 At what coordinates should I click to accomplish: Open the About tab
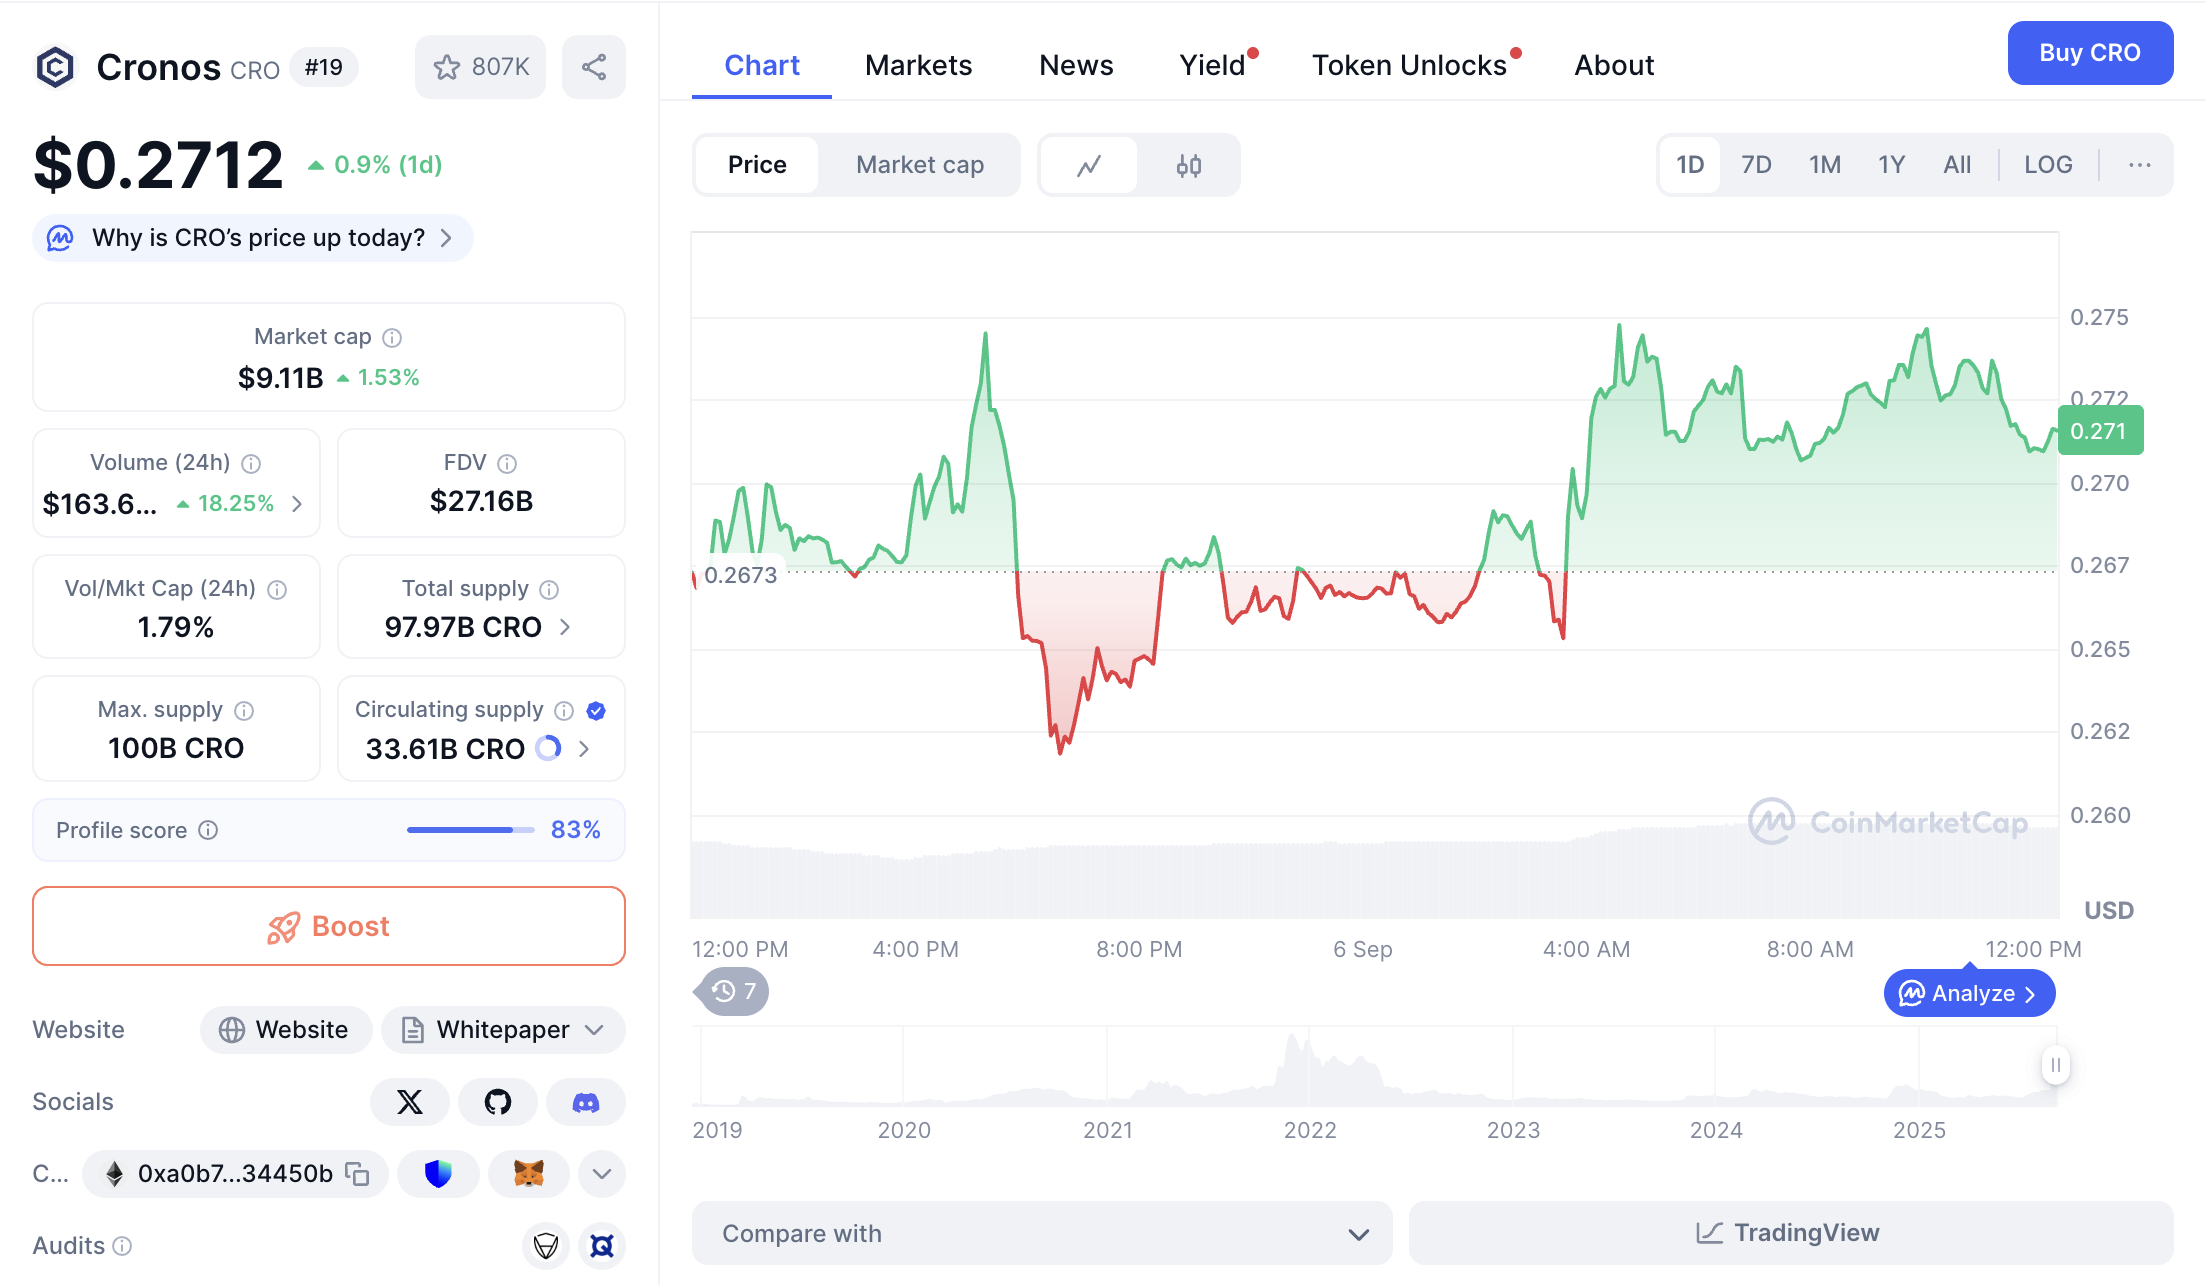(1614, 66)
